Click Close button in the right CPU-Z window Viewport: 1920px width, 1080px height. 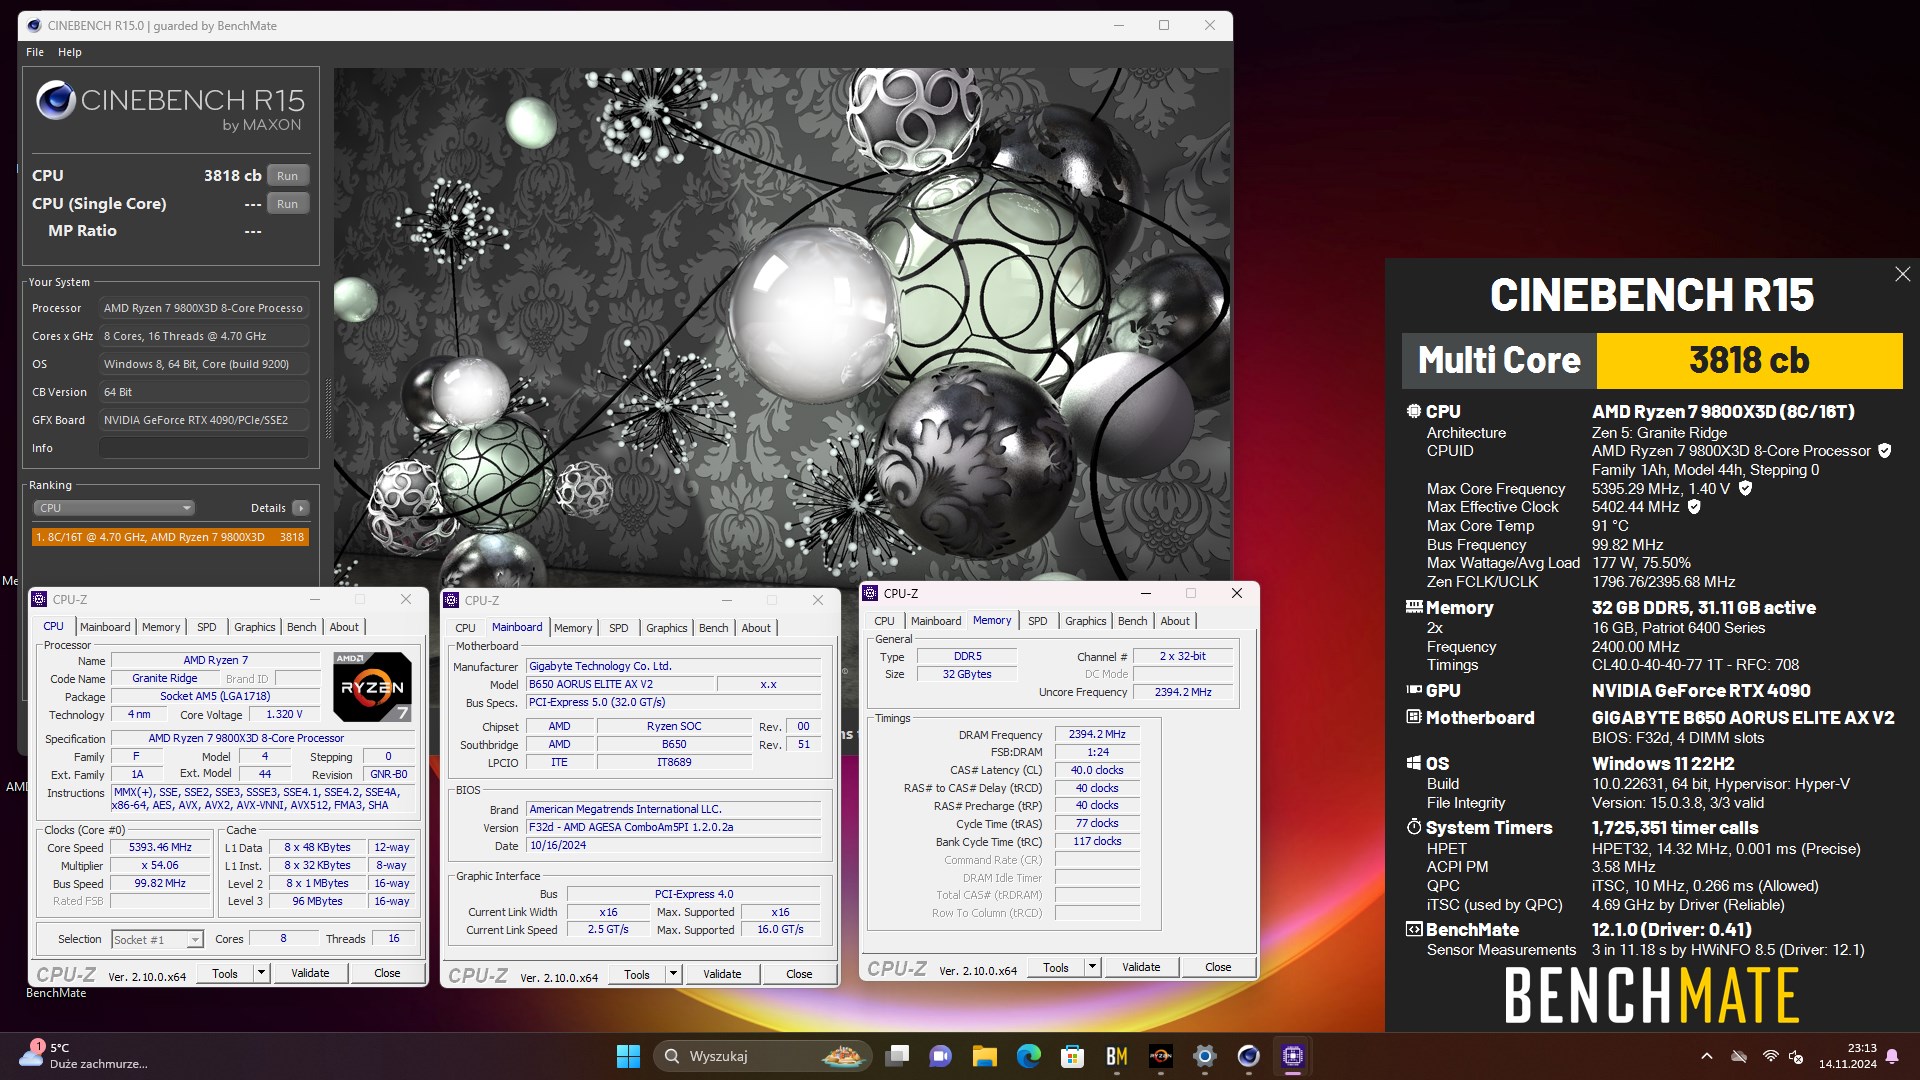pyautogui.click(x=1218, y=967)
